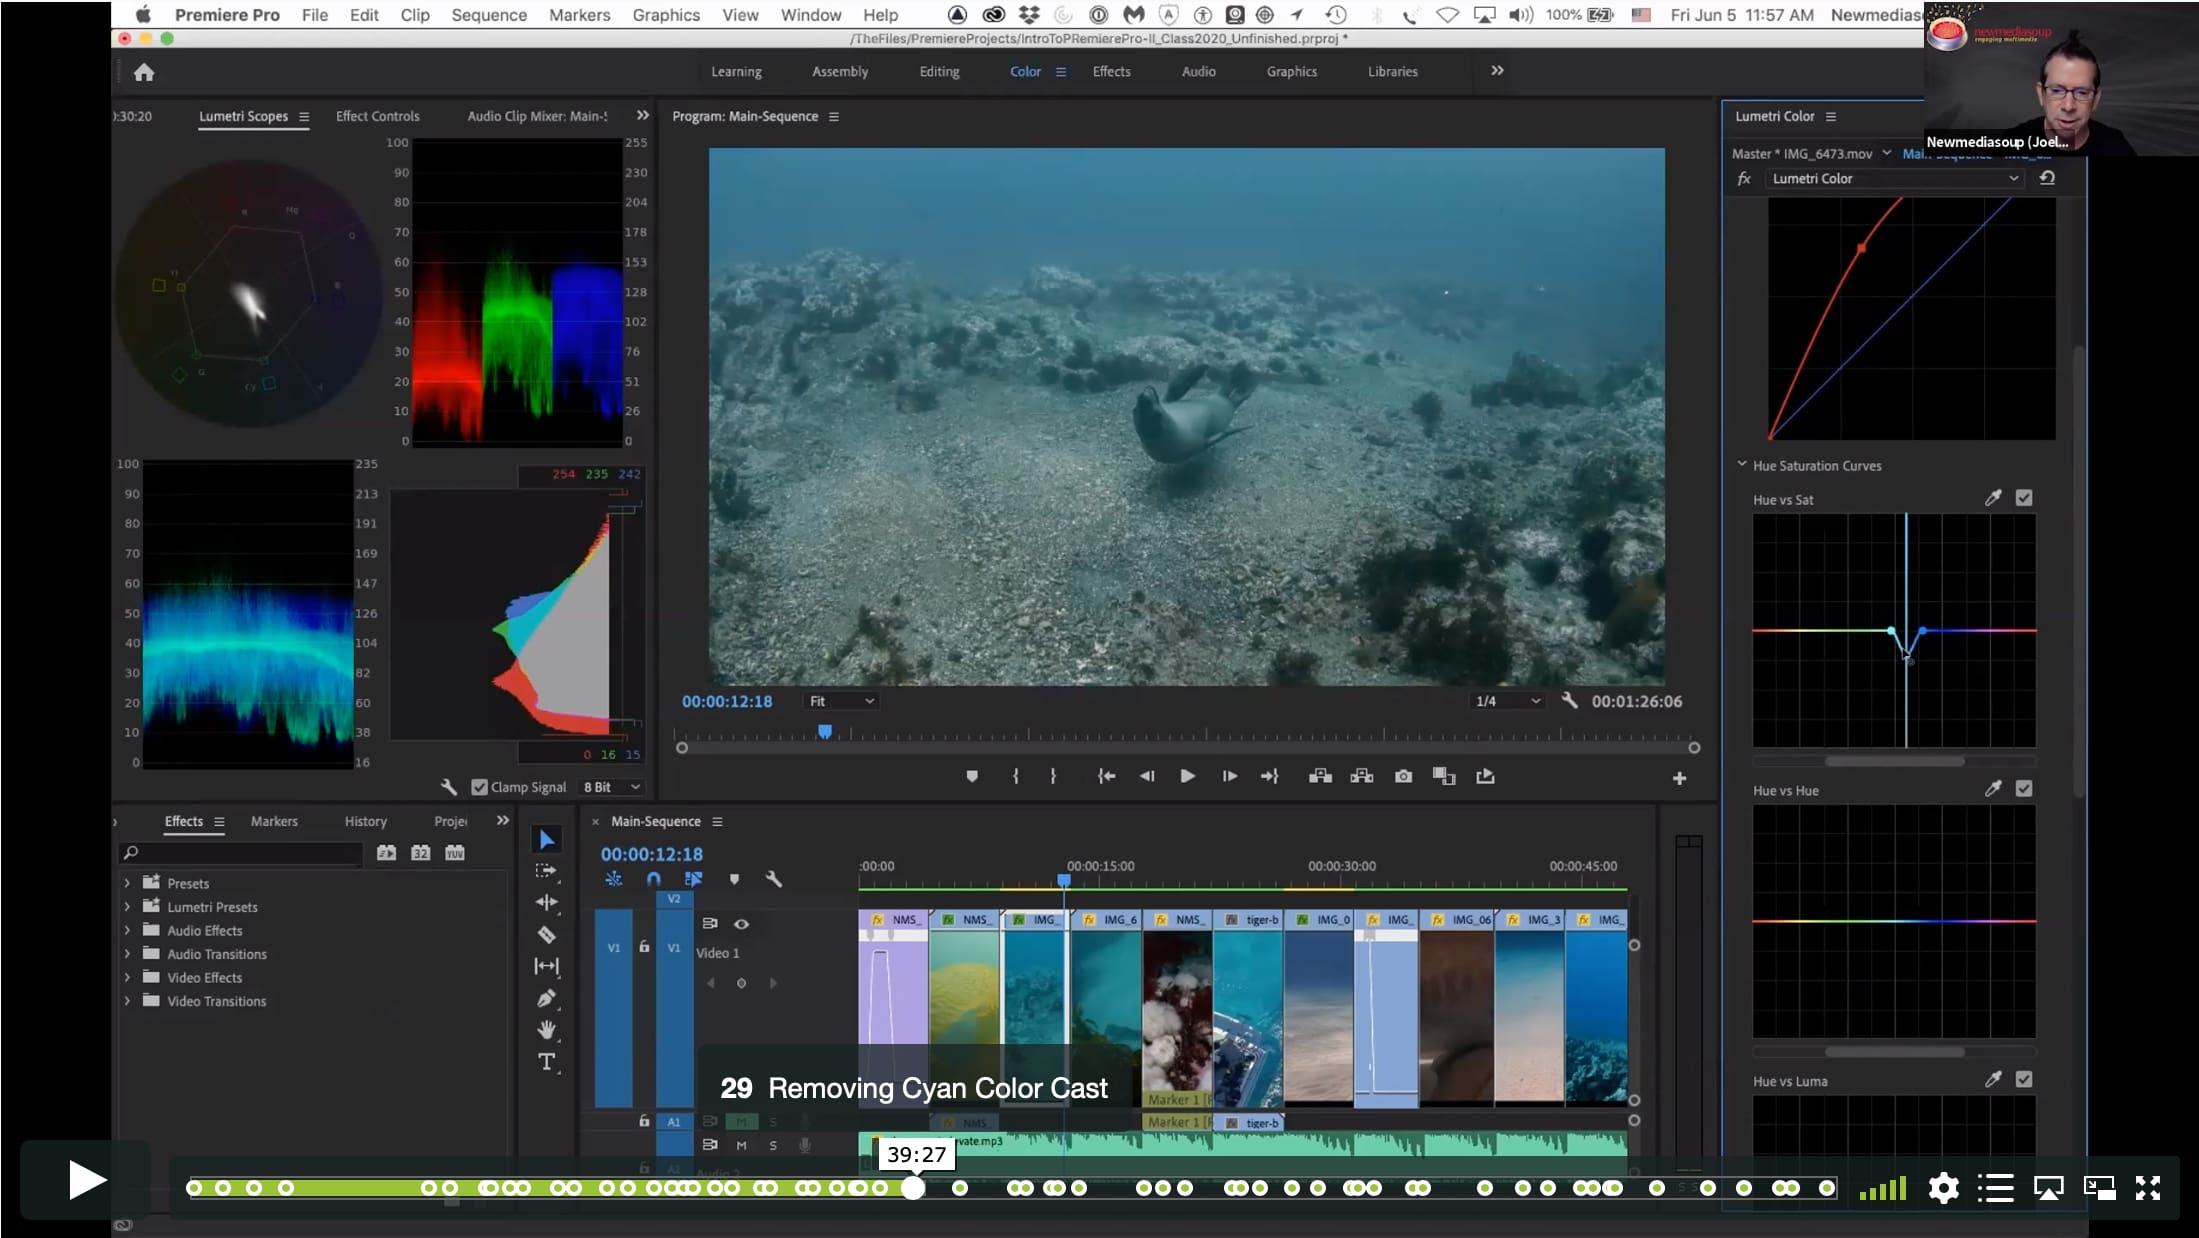Select the Razor tool
Image resolution: width=2199 pixels, height=1238 pixels.
coord(546,934)
